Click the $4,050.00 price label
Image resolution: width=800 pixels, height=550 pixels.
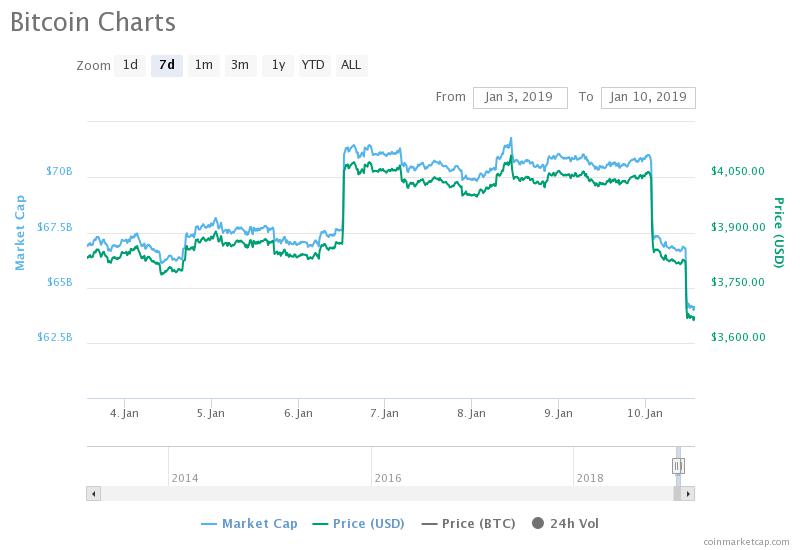738,171
